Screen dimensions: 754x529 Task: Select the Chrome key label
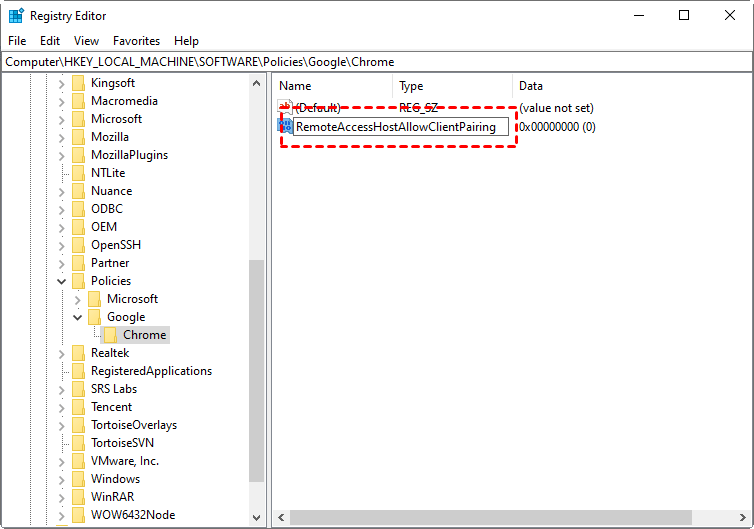pyautogui.click(x=144, y=335)
